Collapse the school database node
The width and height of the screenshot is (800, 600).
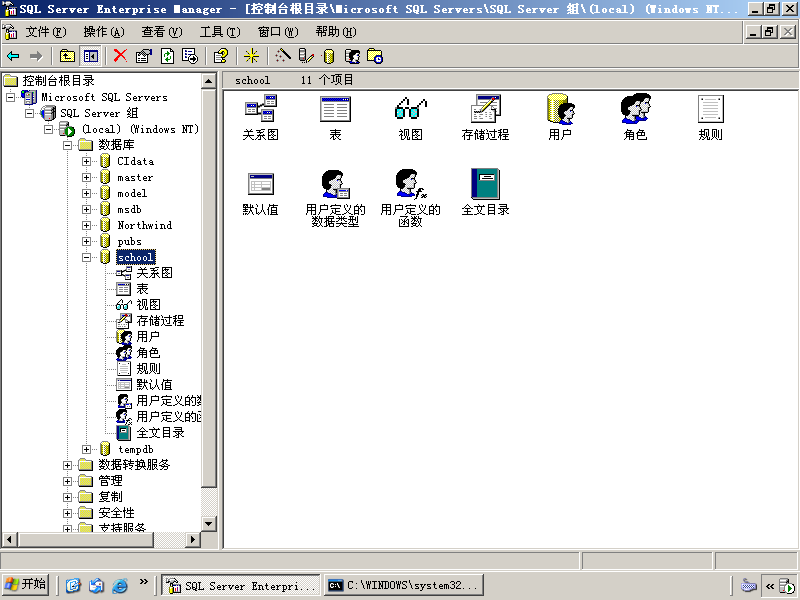tap(86, 258)
